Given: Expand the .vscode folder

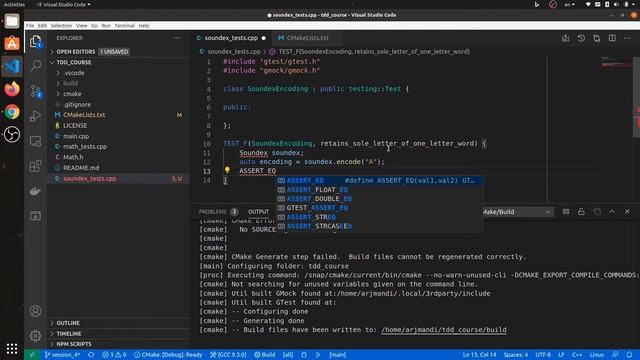Looking at the screenshot, I should click(118, 73).
